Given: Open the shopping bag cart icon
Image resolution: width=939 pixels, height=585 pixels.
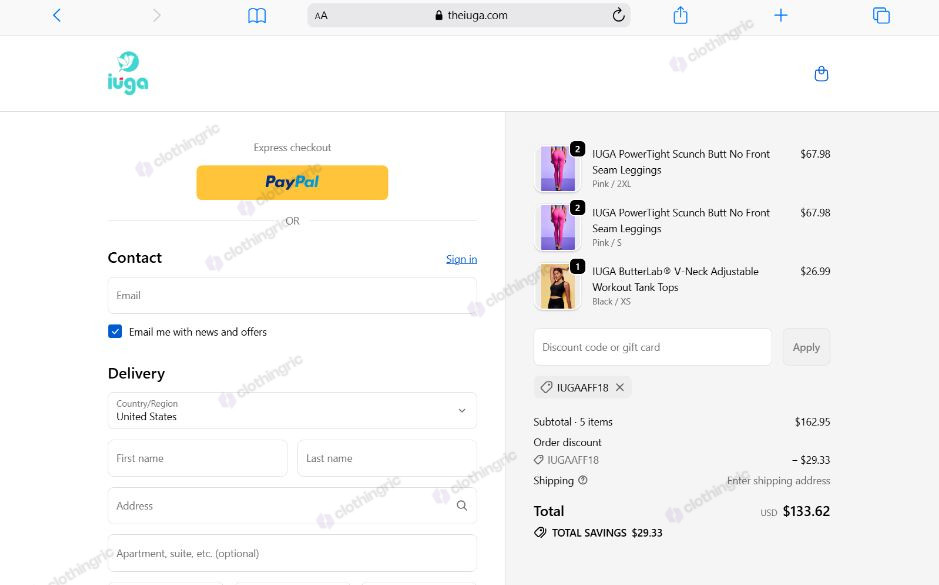Looking at the screenshot, I should (822, 74).
